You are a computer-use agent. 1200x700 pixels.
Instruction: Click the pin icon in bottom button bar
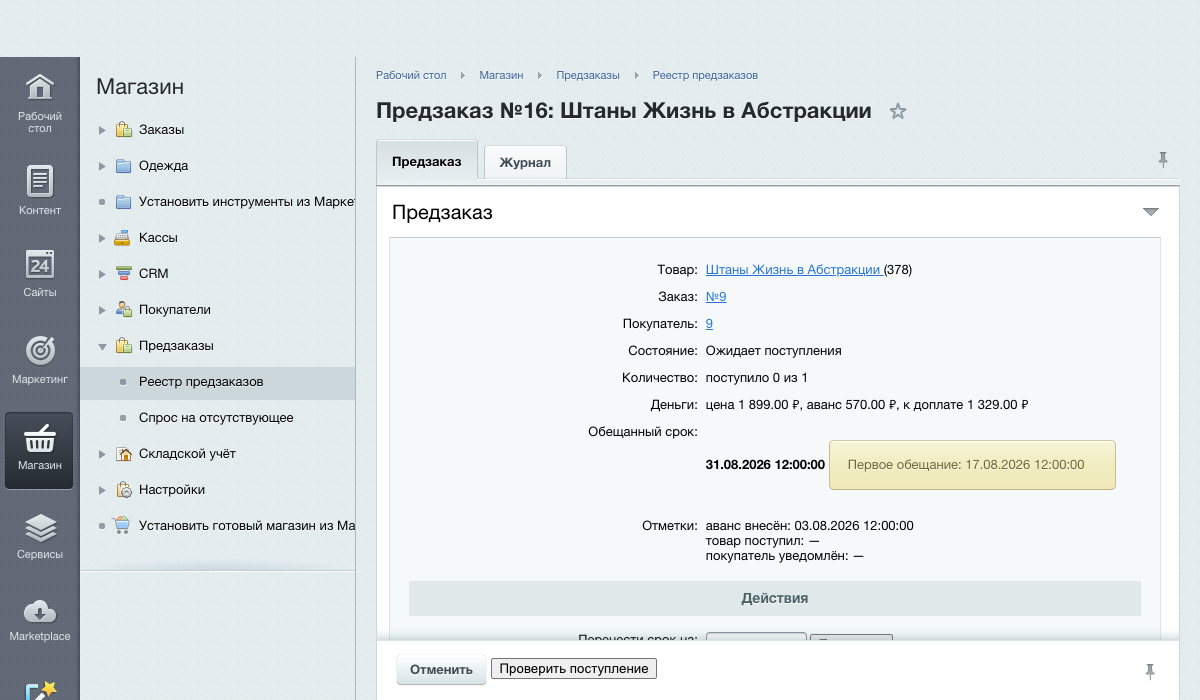coord(1149,671)
